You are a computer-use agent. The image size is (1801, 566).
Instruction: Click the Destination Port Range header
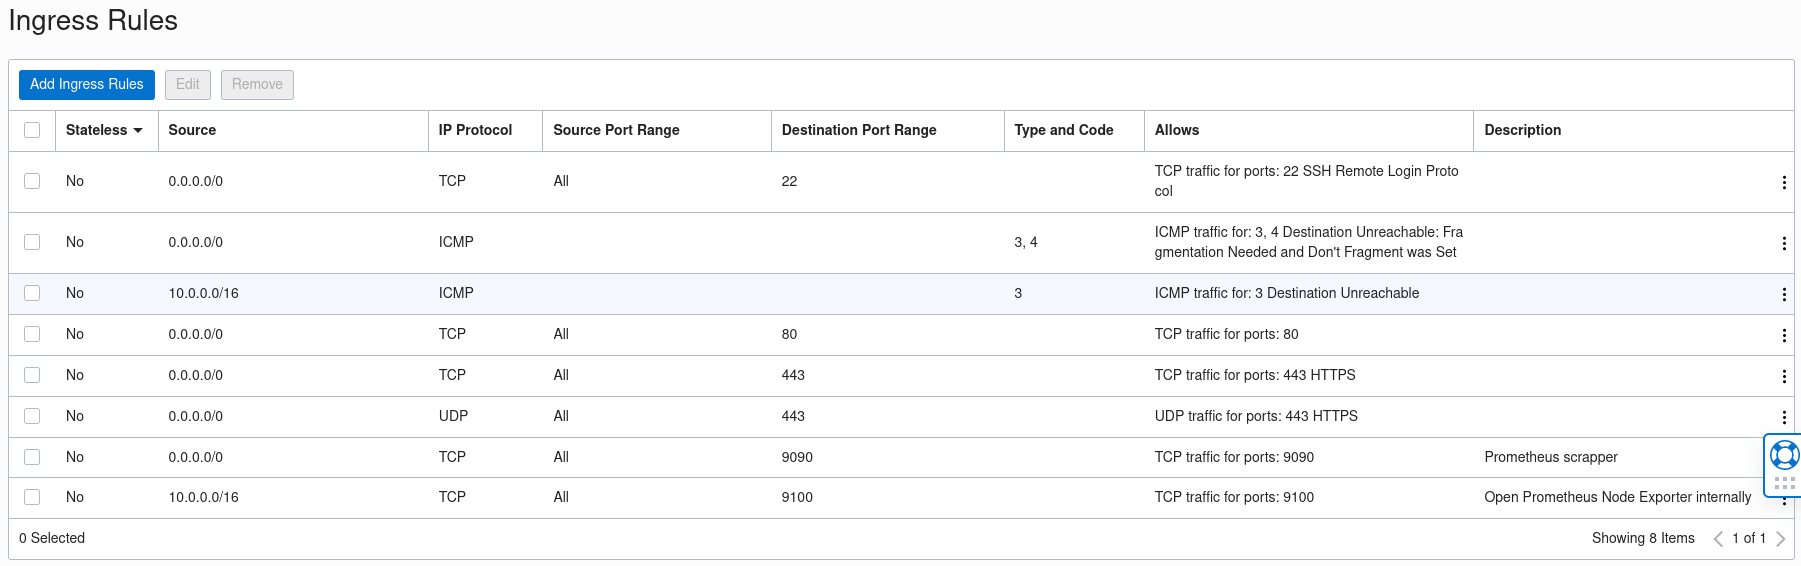tap(859, 130)
